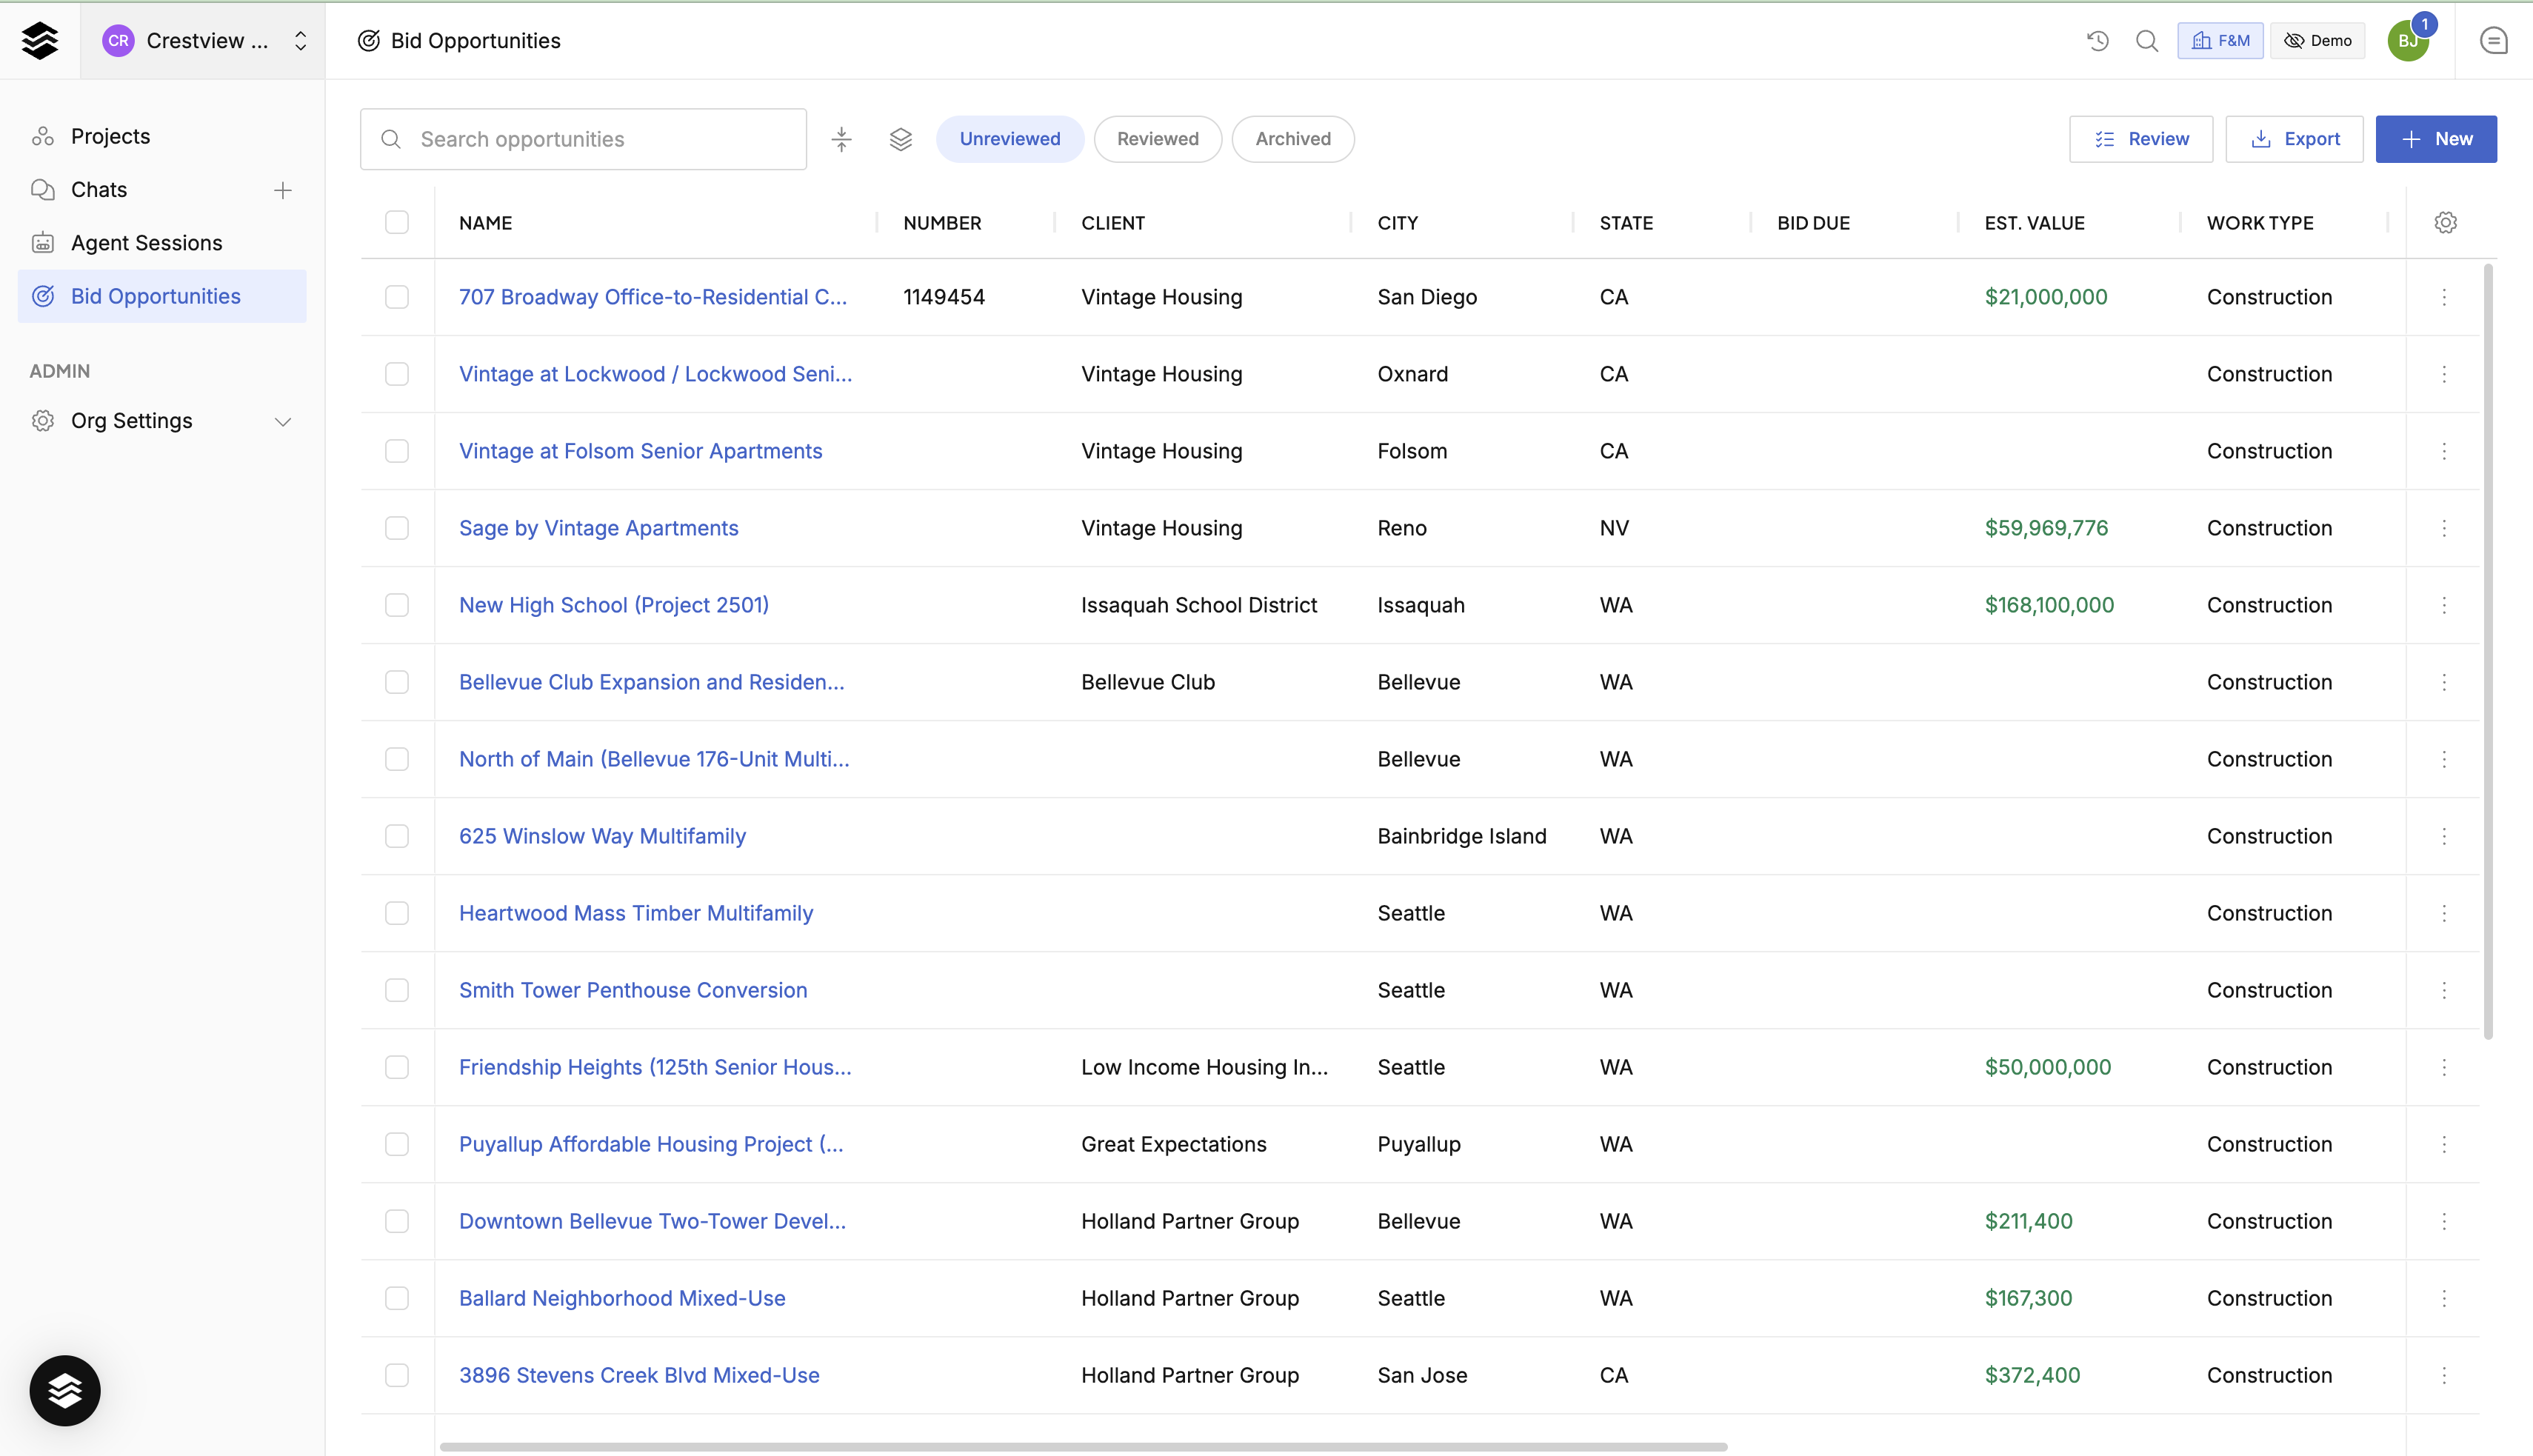
Task: Open the Crestview organization switcher
Action: click(204, 40)
